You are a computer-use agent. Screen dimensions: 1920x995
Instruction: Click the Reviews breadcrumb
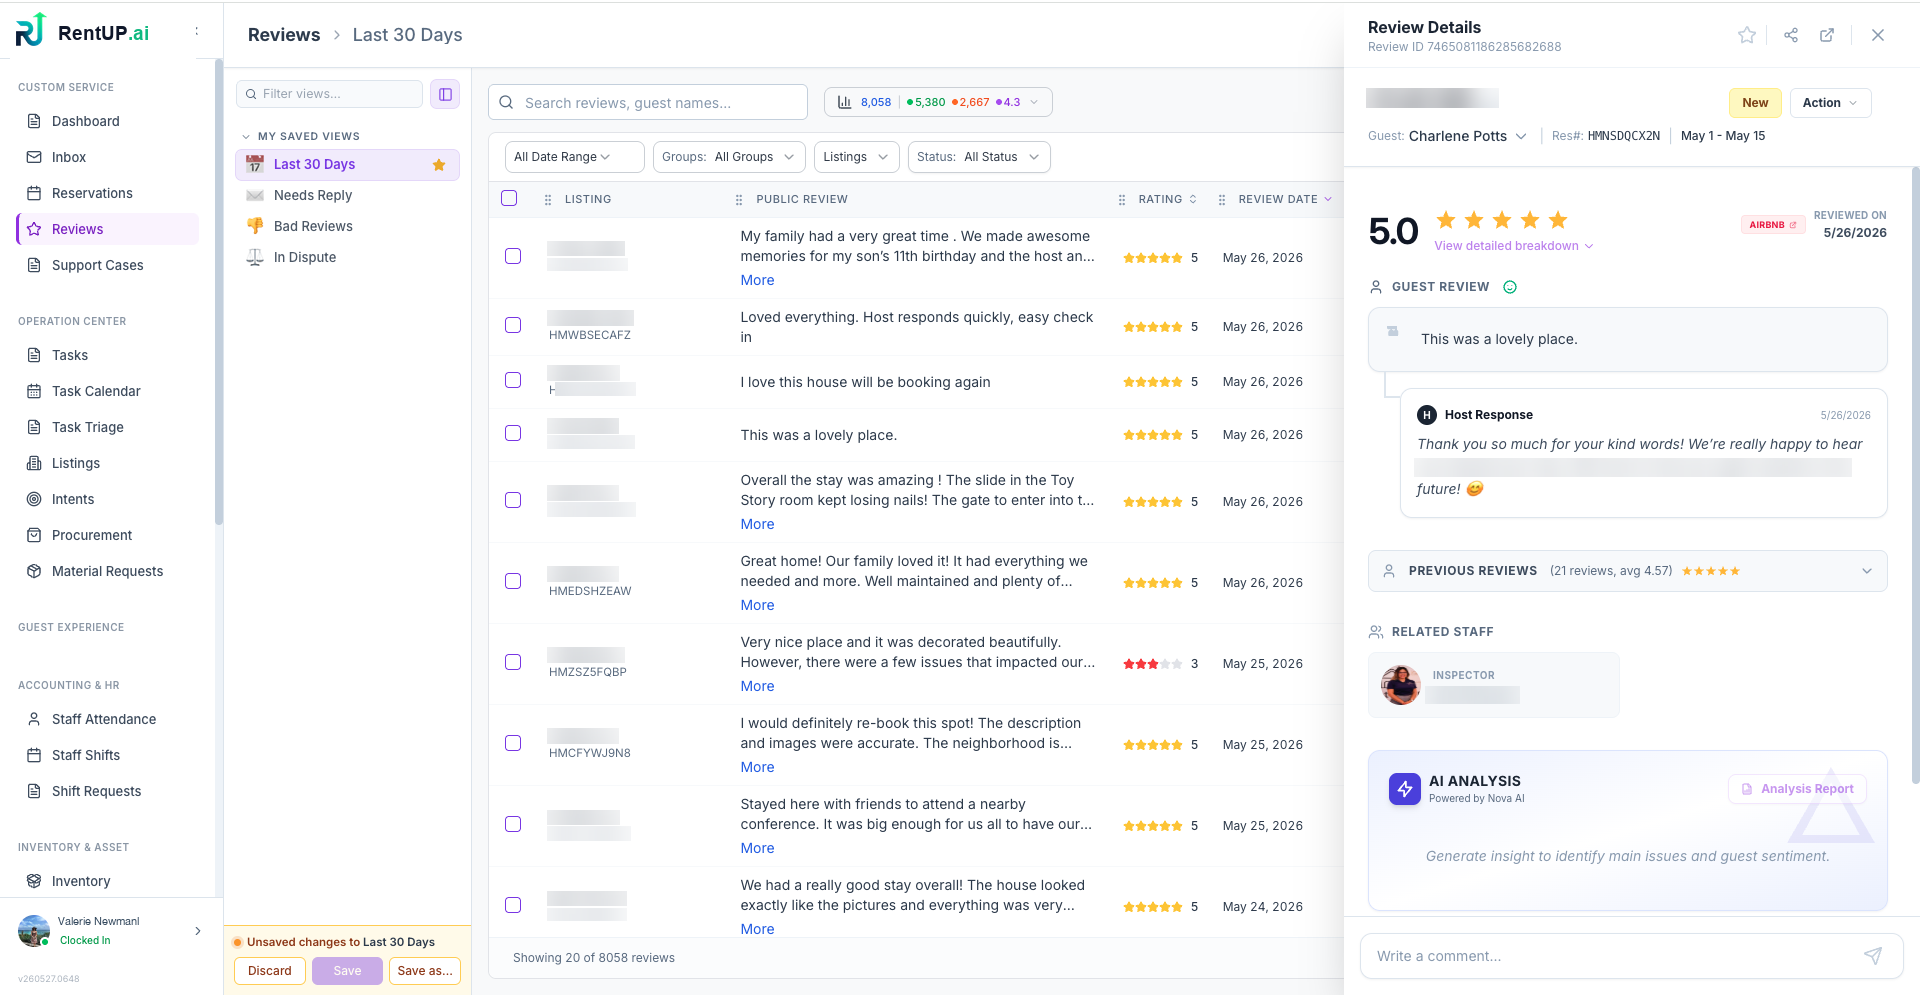(x=284, y=35)
